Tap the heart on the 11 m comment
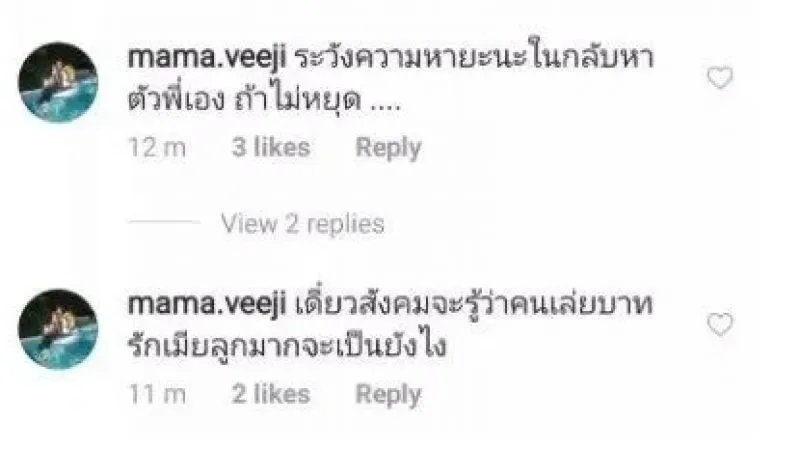This screenshot has height=450, width=800. point(720,325)
